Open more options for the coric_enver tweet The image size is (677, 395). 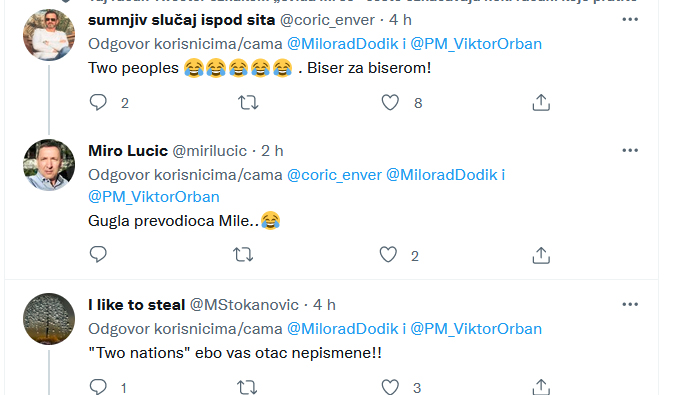(630, 19)
